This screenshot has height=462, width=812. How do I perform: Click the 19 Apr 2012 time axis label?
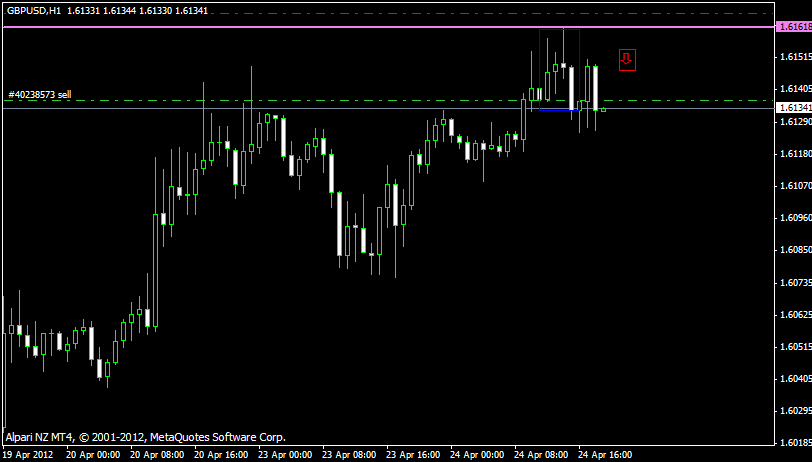click(28, 455)
